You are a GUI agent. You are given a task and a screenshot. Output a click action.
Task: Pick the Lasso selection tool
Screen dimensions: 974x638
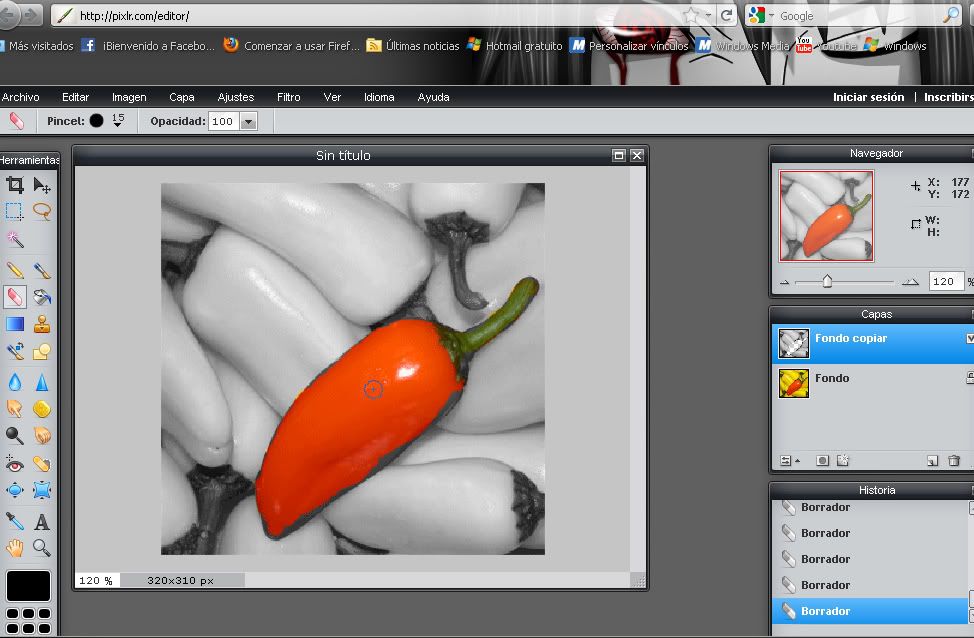click(x=42, y=211)
